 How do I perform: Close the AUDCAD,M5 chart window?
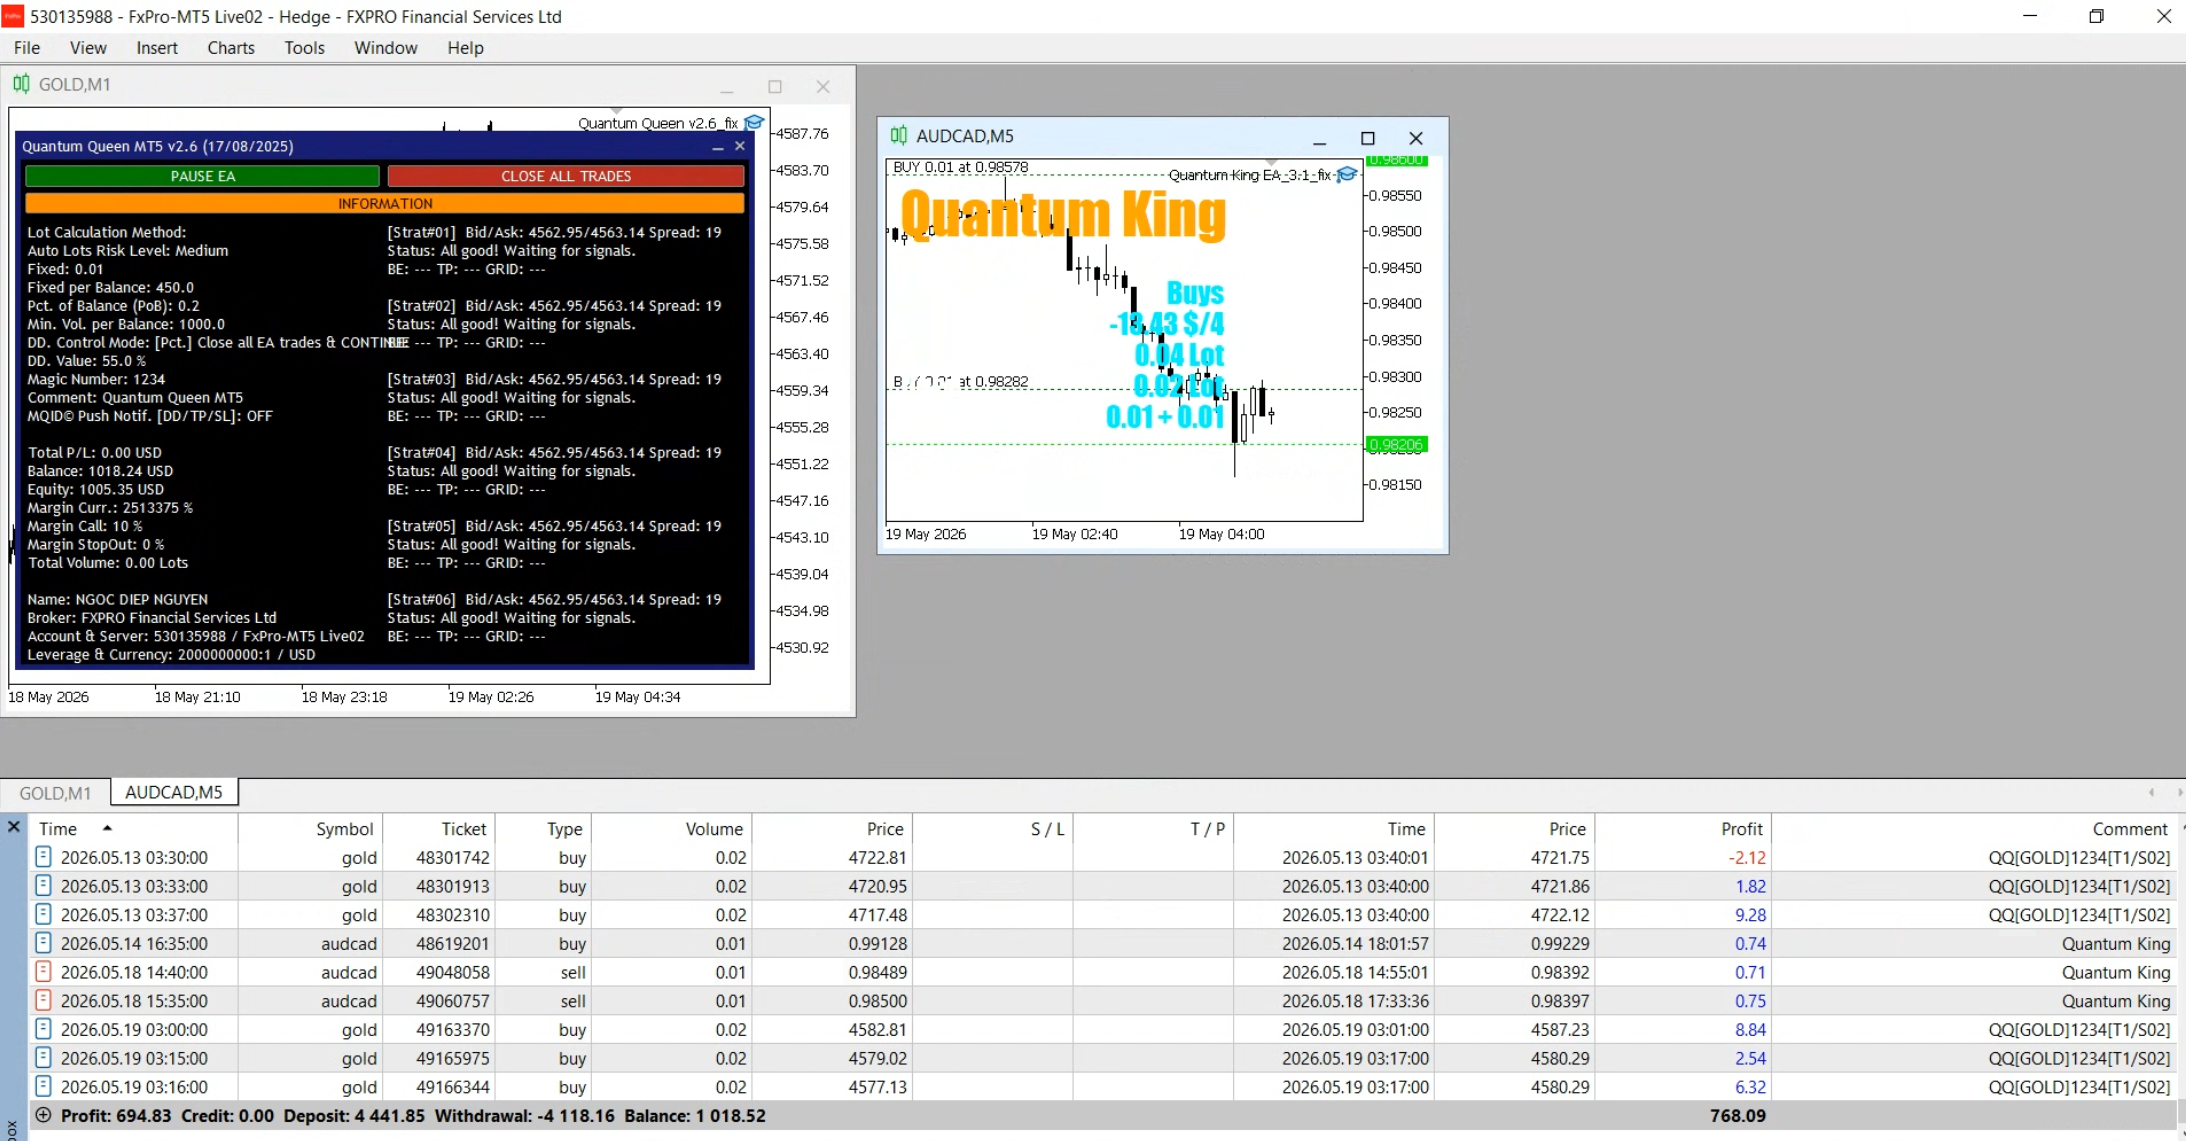click(x=1416, y=138)
